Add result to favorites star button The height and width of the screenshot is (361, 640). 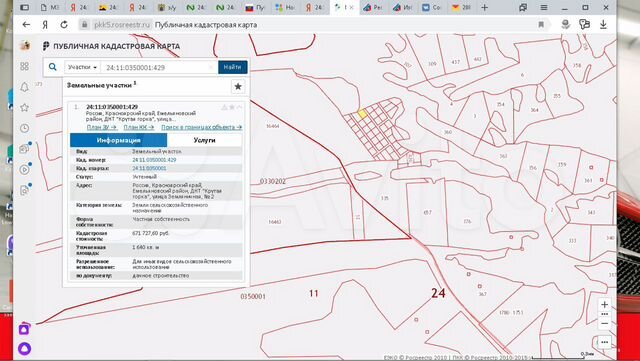click(x=238, y=87)
